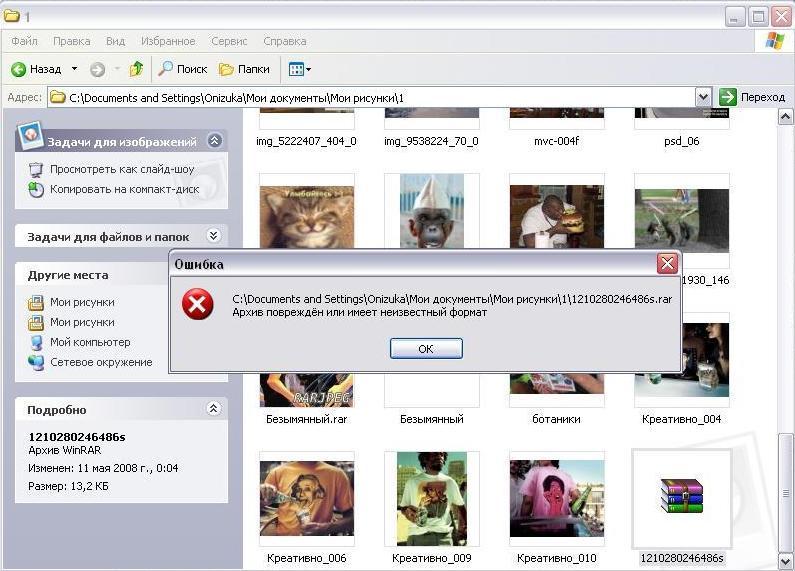795x571 pixels.
Task: Click the green Back arrow icon
Action: pyautogui.click(x=19, y=69)
